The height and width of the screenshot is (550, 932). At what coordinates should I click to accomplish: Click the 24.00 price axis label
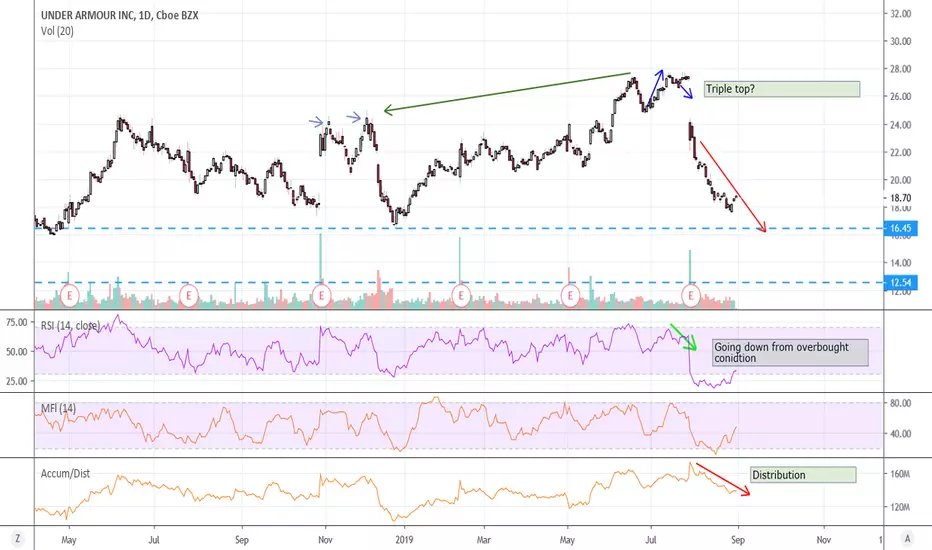coord(900,125)
